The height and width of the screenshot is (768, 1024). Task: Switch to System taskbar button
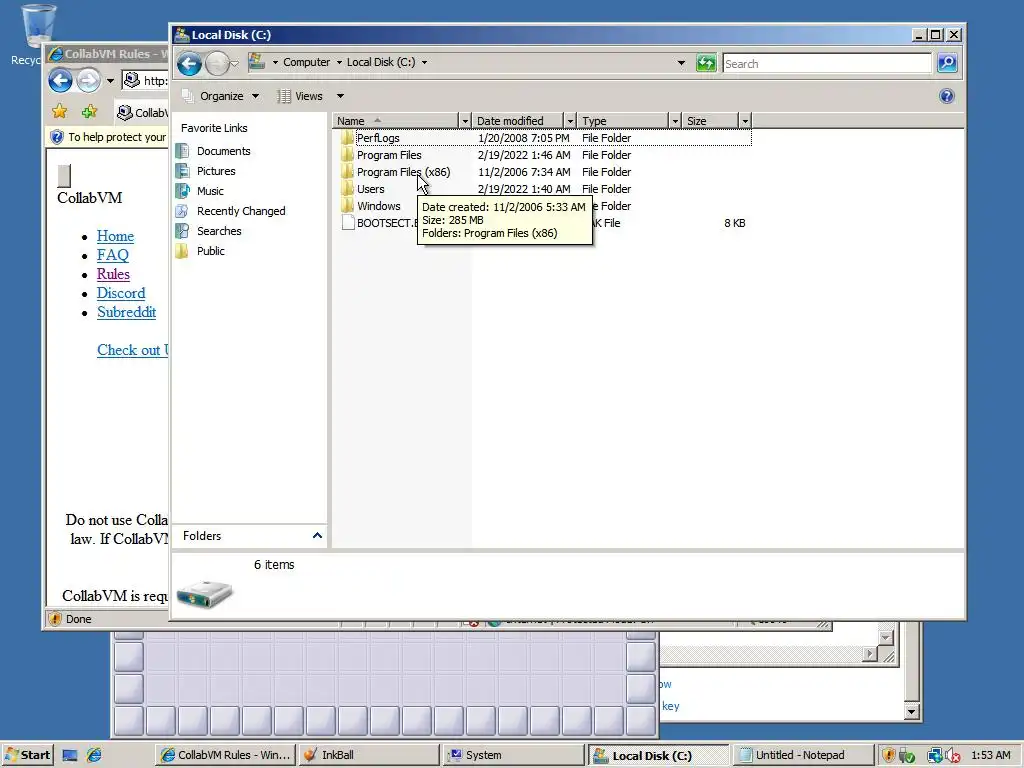(513, 755)
